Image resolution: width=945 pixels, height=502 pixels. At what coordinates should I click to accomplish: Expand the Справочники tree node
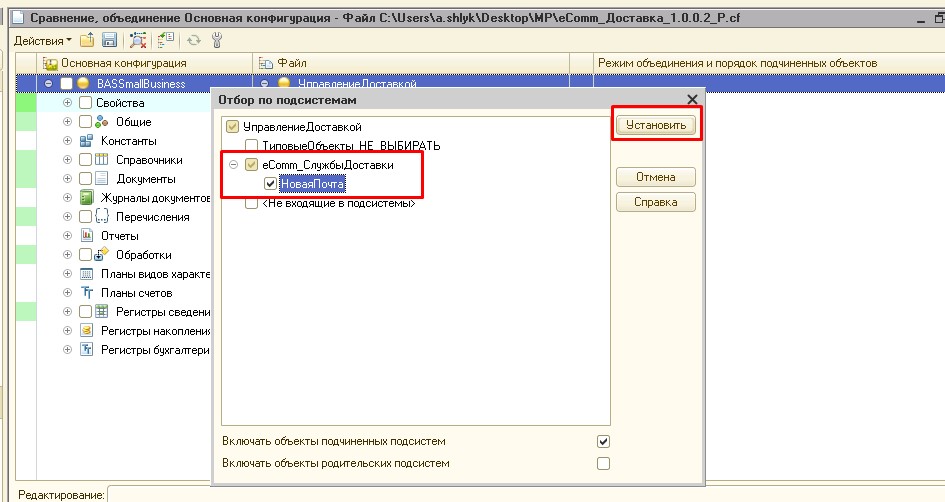click(x=68, y=160)
